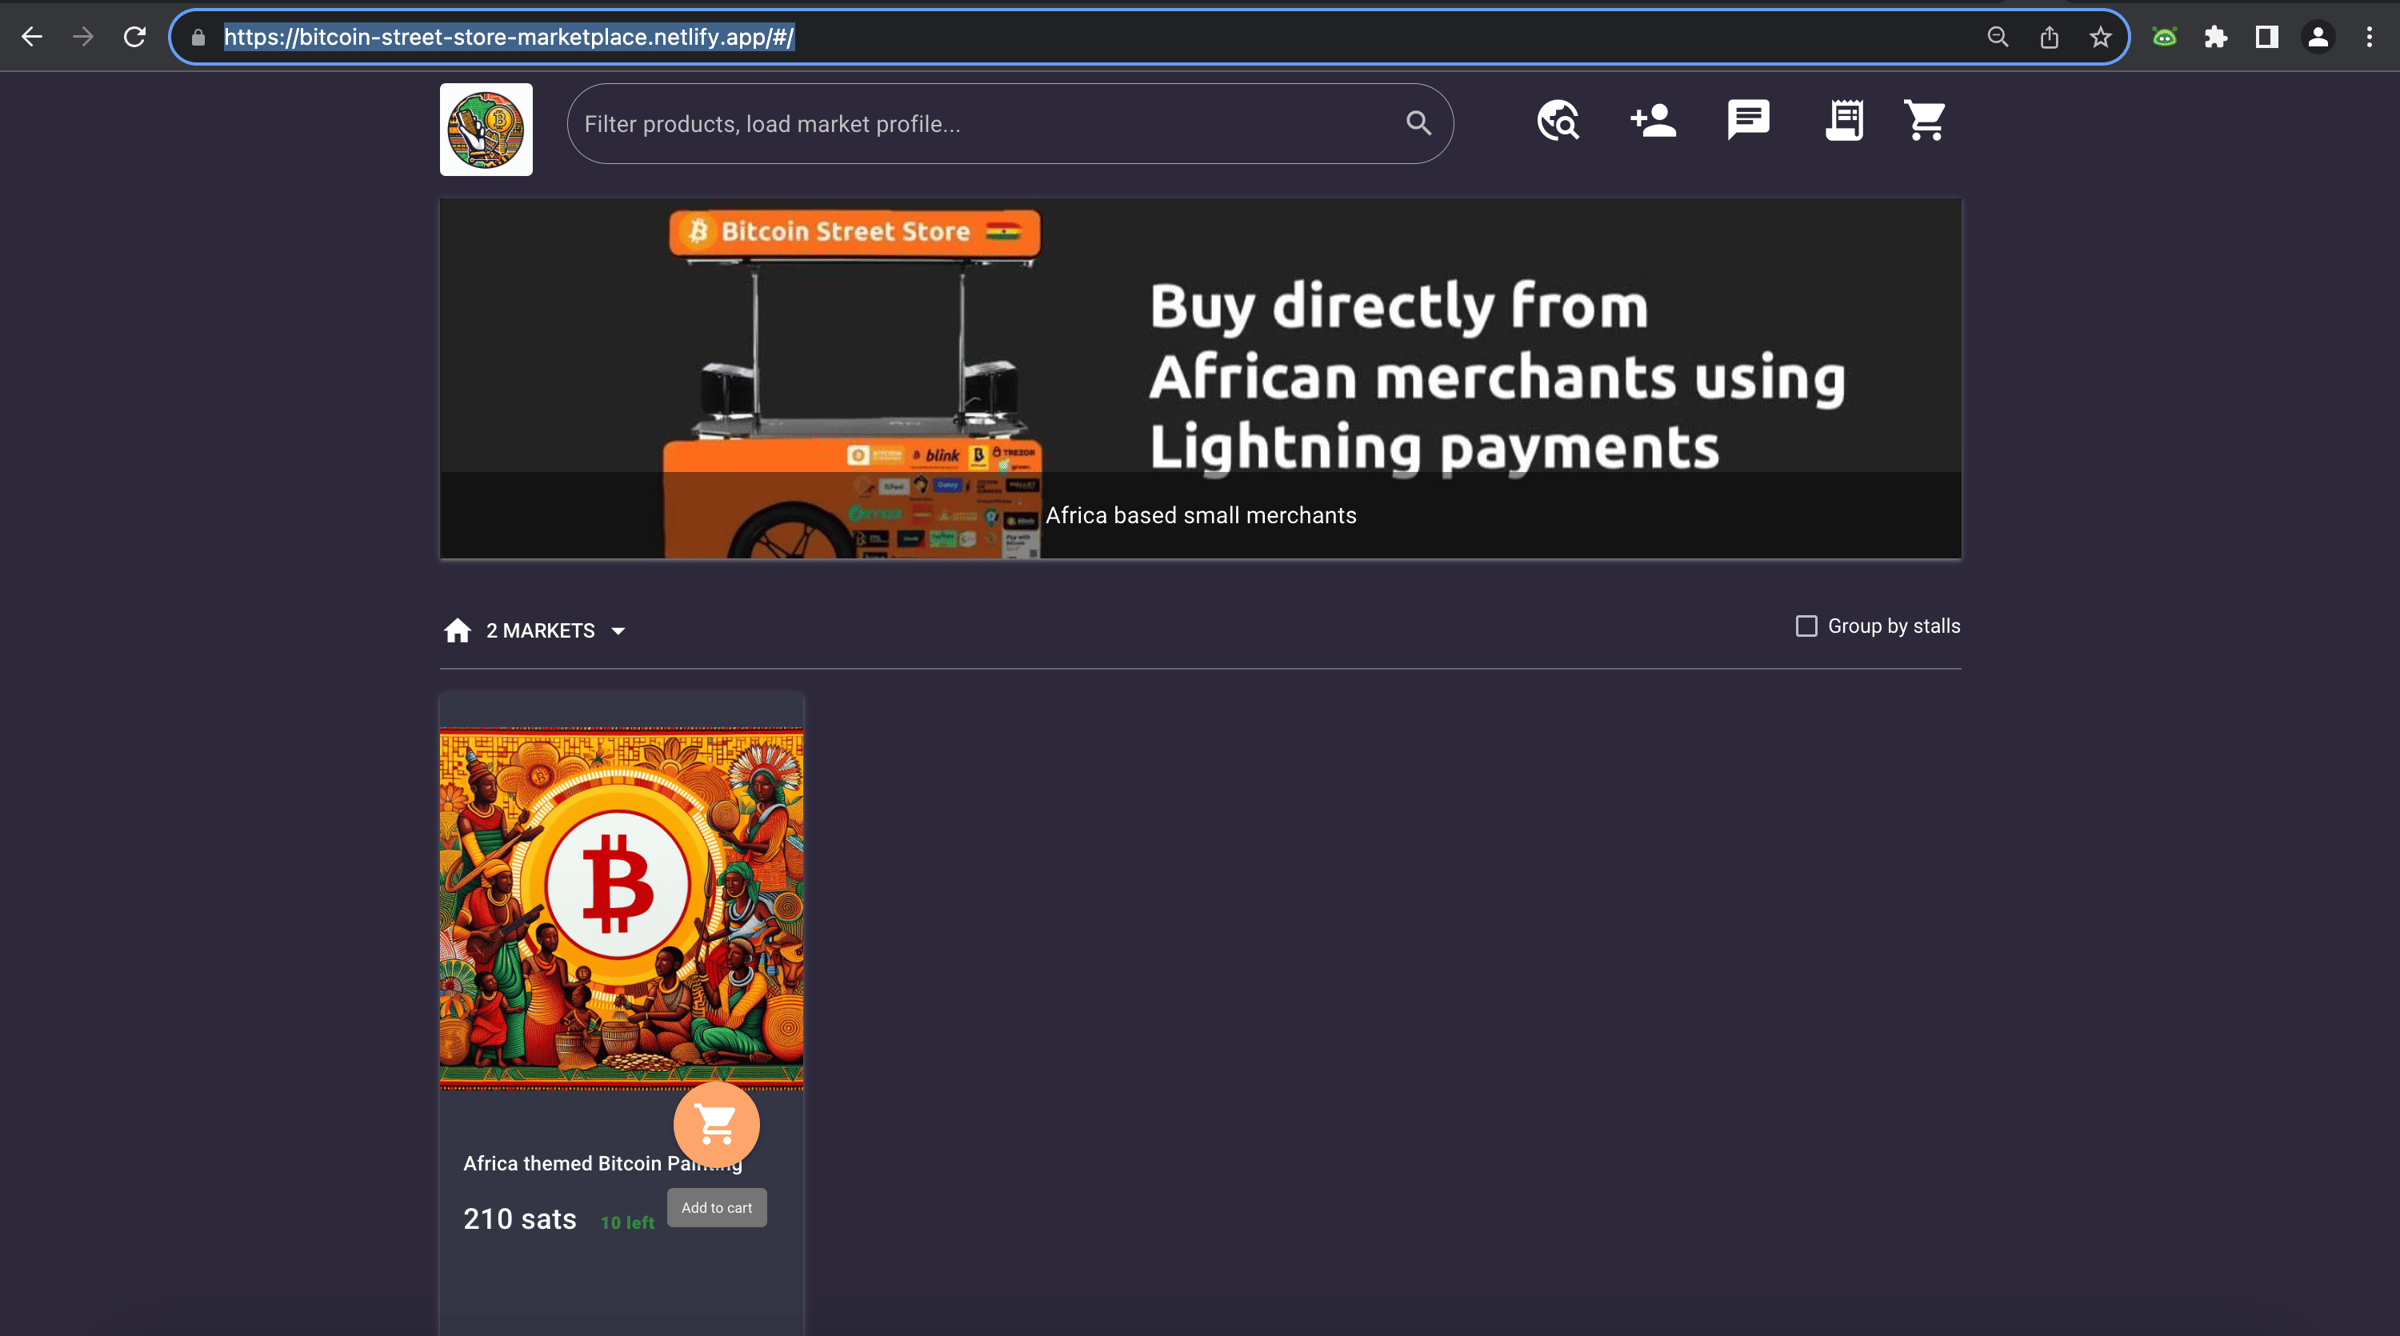
Task: Bookmark this page with star icon
Action: coord(2100,37)
